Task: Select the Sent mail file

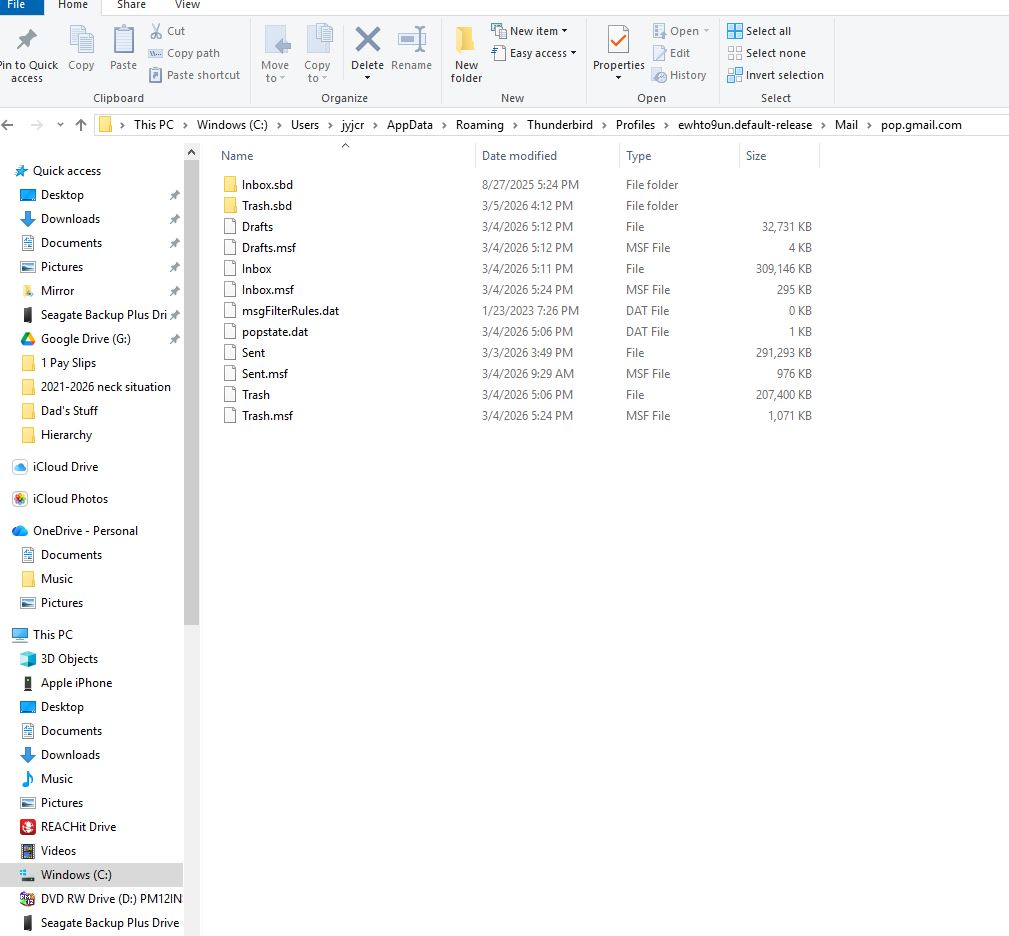Action: (253, 353)
